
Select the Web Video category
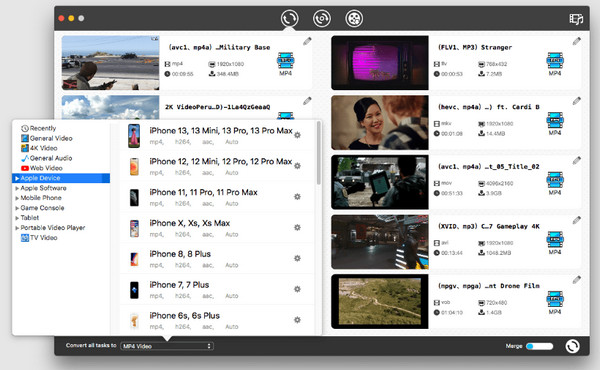[x=42, y=168]
